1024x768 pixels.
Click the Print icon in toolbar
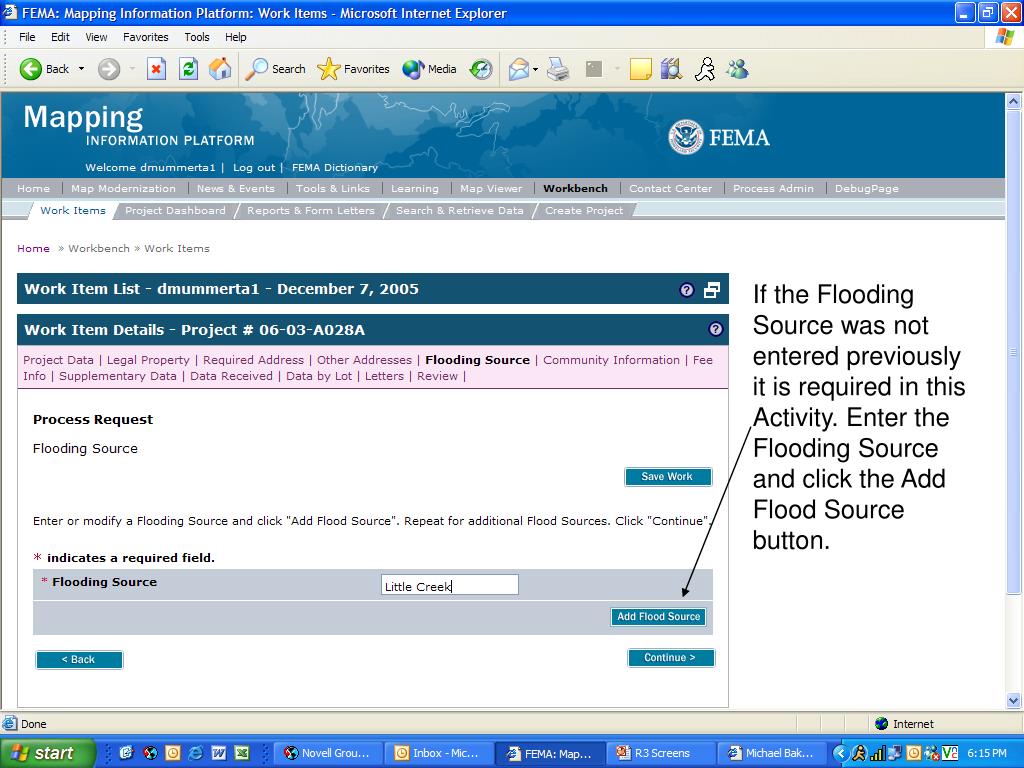coord(558,69)
